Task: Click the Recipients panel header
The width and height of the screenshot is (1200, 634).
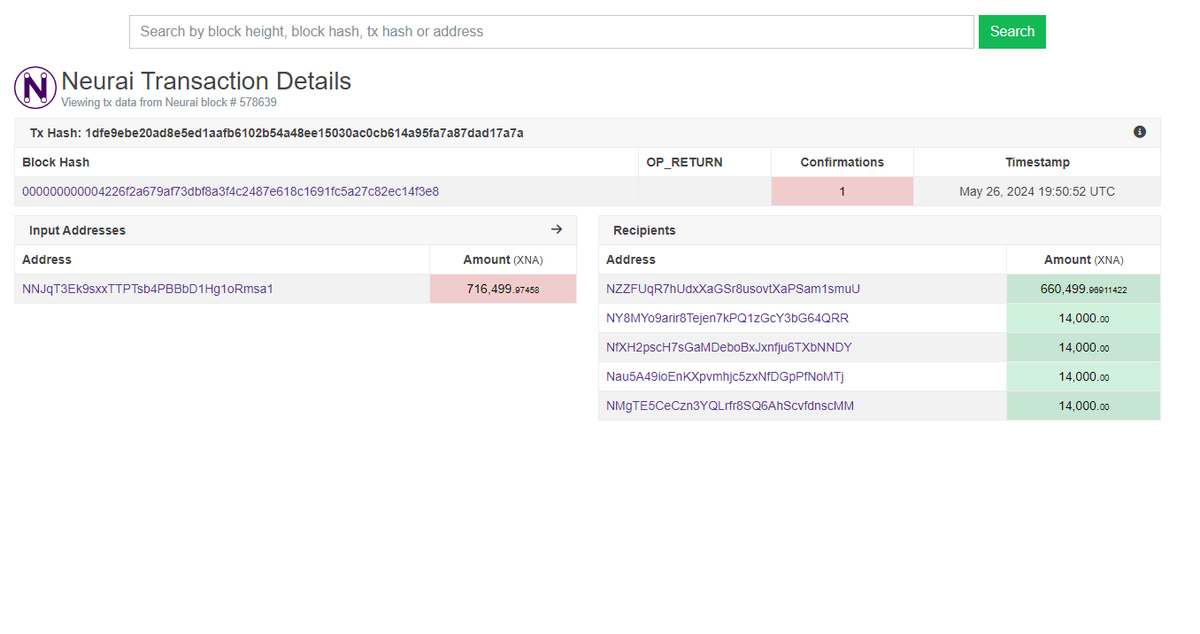Action: [644, 230]
